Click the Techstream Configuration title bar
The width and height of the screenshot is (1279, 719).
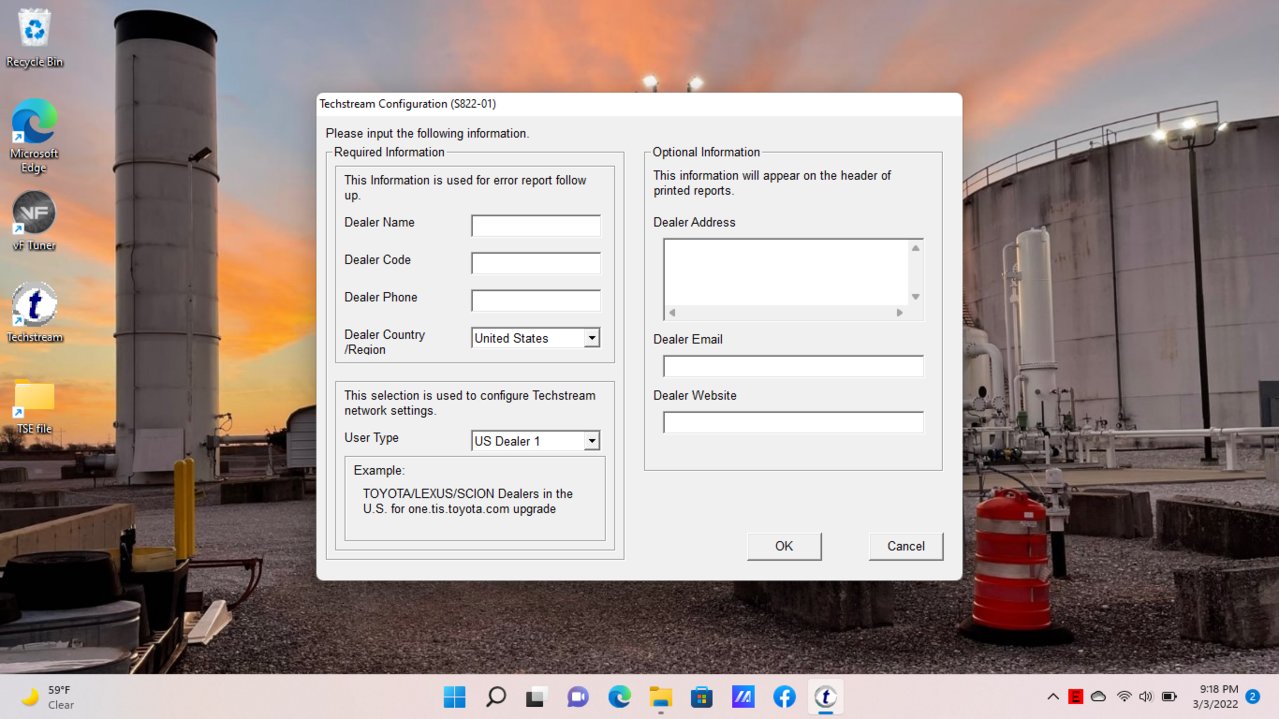[639, 104]
